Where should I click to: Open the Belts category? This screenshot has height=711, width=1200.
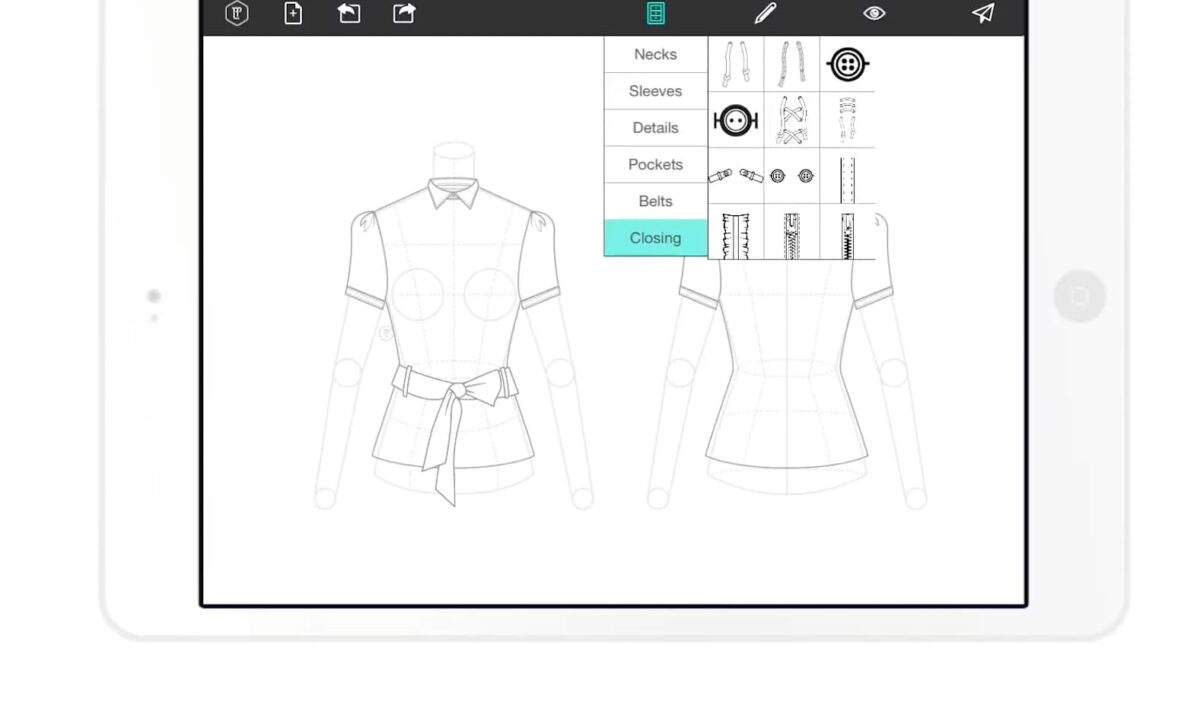[x=656, y=201]
